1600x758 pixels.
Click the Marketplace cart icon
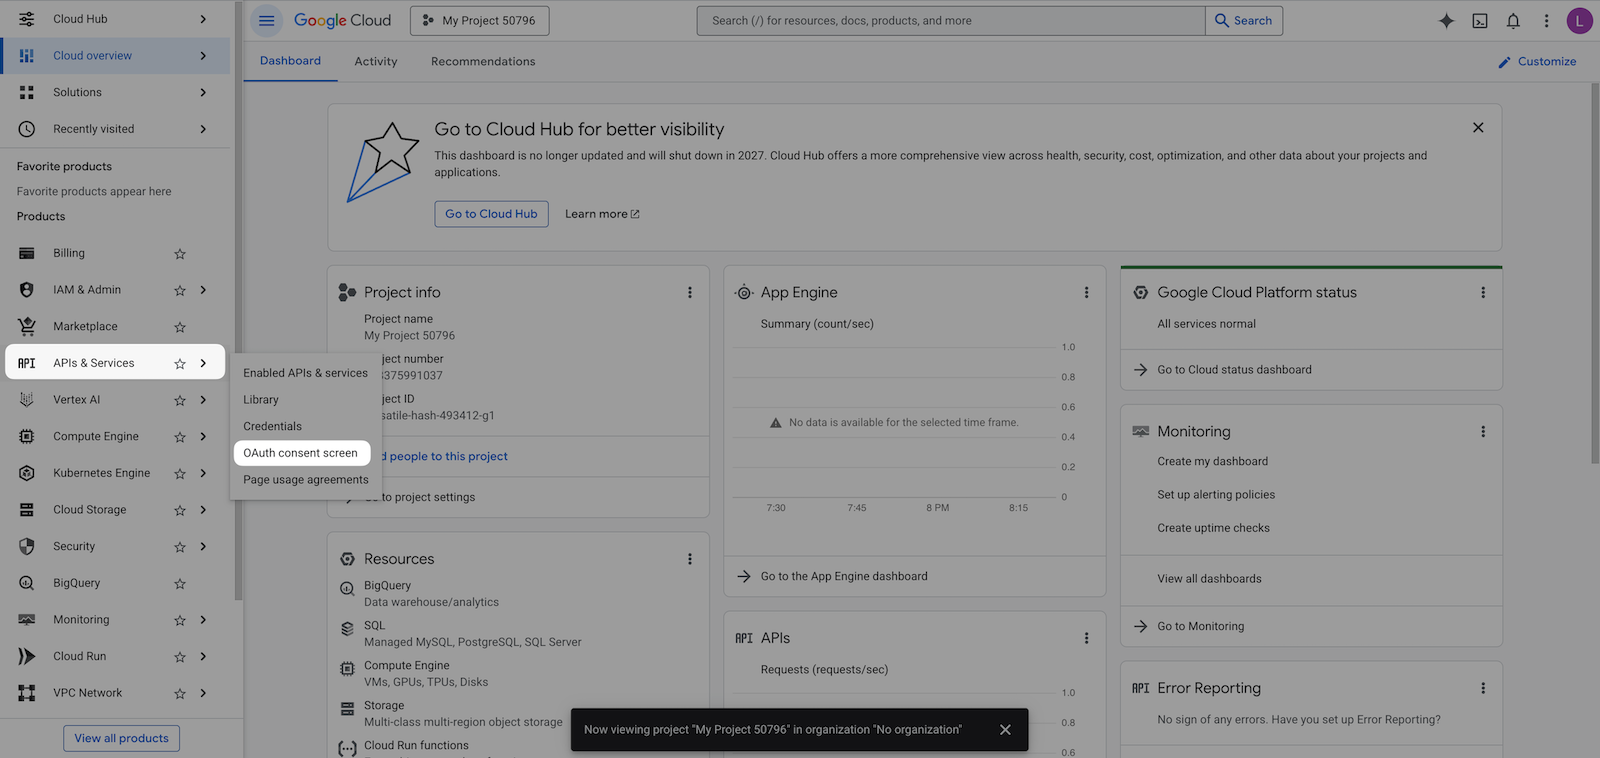tap(27, 326)
